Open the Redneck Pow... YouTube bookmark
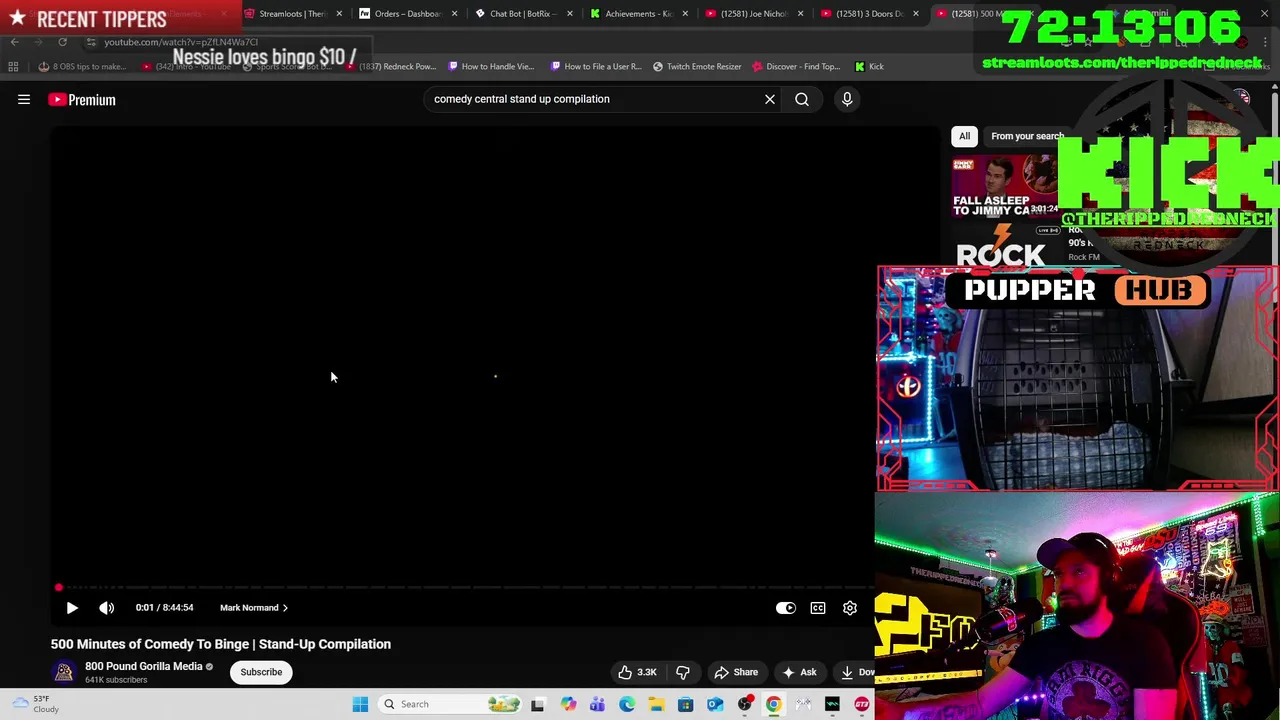Viewport: 1280px width, 720px height. click(391, 66)
